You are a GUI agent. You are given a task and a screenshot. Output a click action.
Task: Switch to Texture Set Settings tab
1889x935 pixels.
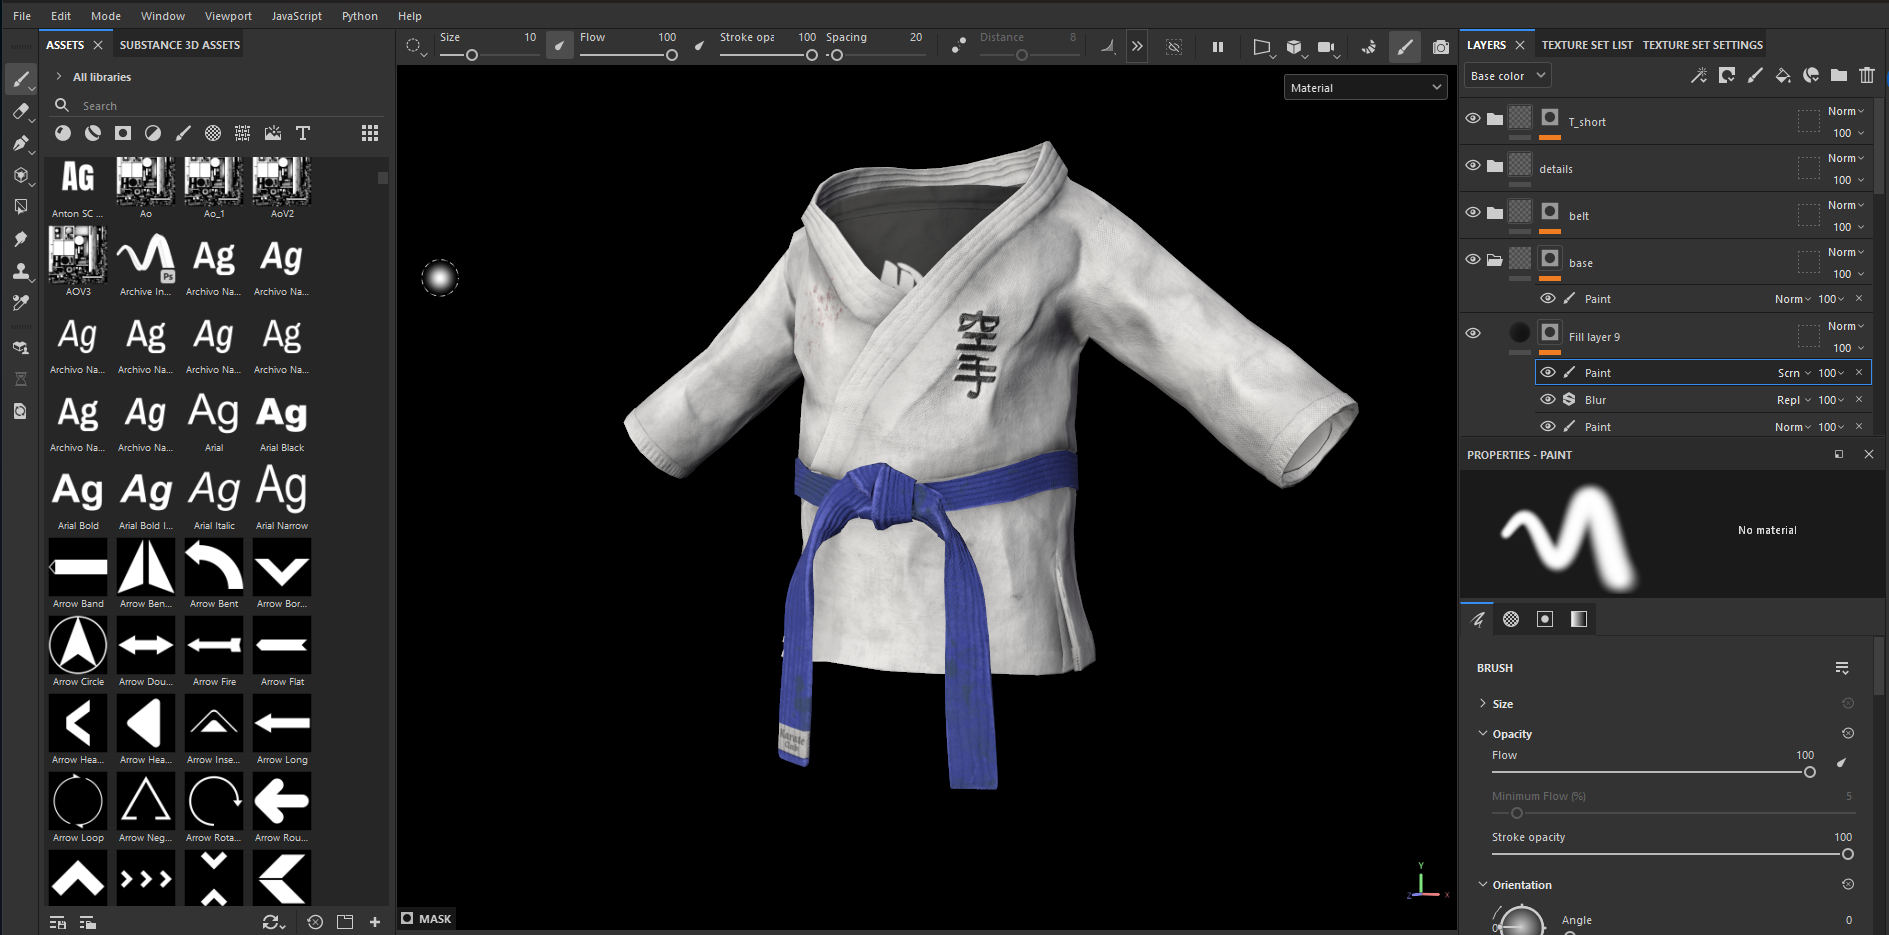point(1702,45)
